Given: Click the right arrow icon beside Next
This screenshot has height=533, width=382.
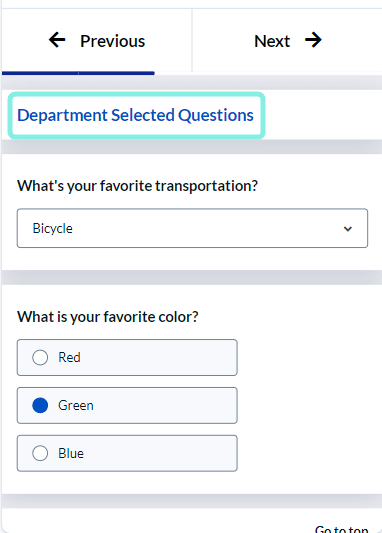Looking at the screenshot, I should click(313, 40).
